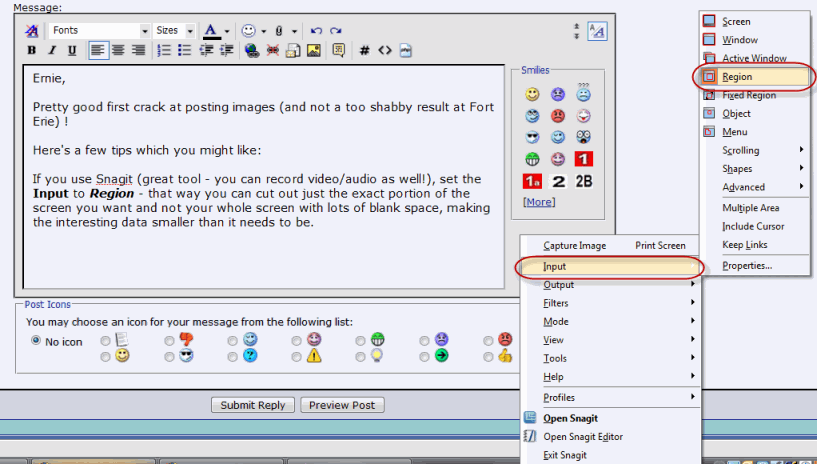The width and height of the screenshot is (817, 464).
Task: Expand the Filters submenu
Action: pyautogui.click(x=611, y=303)
